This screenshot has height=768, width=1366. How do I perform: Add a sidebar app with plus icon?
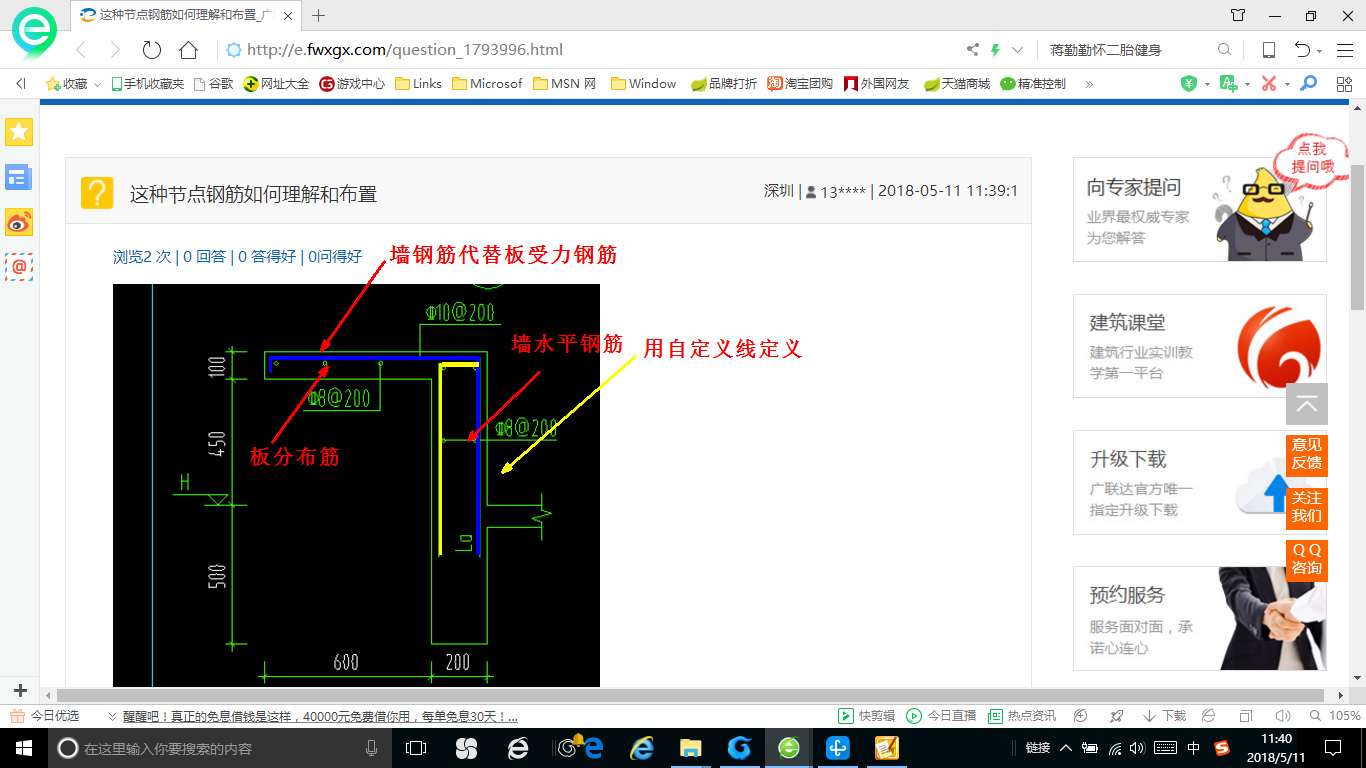20,690
